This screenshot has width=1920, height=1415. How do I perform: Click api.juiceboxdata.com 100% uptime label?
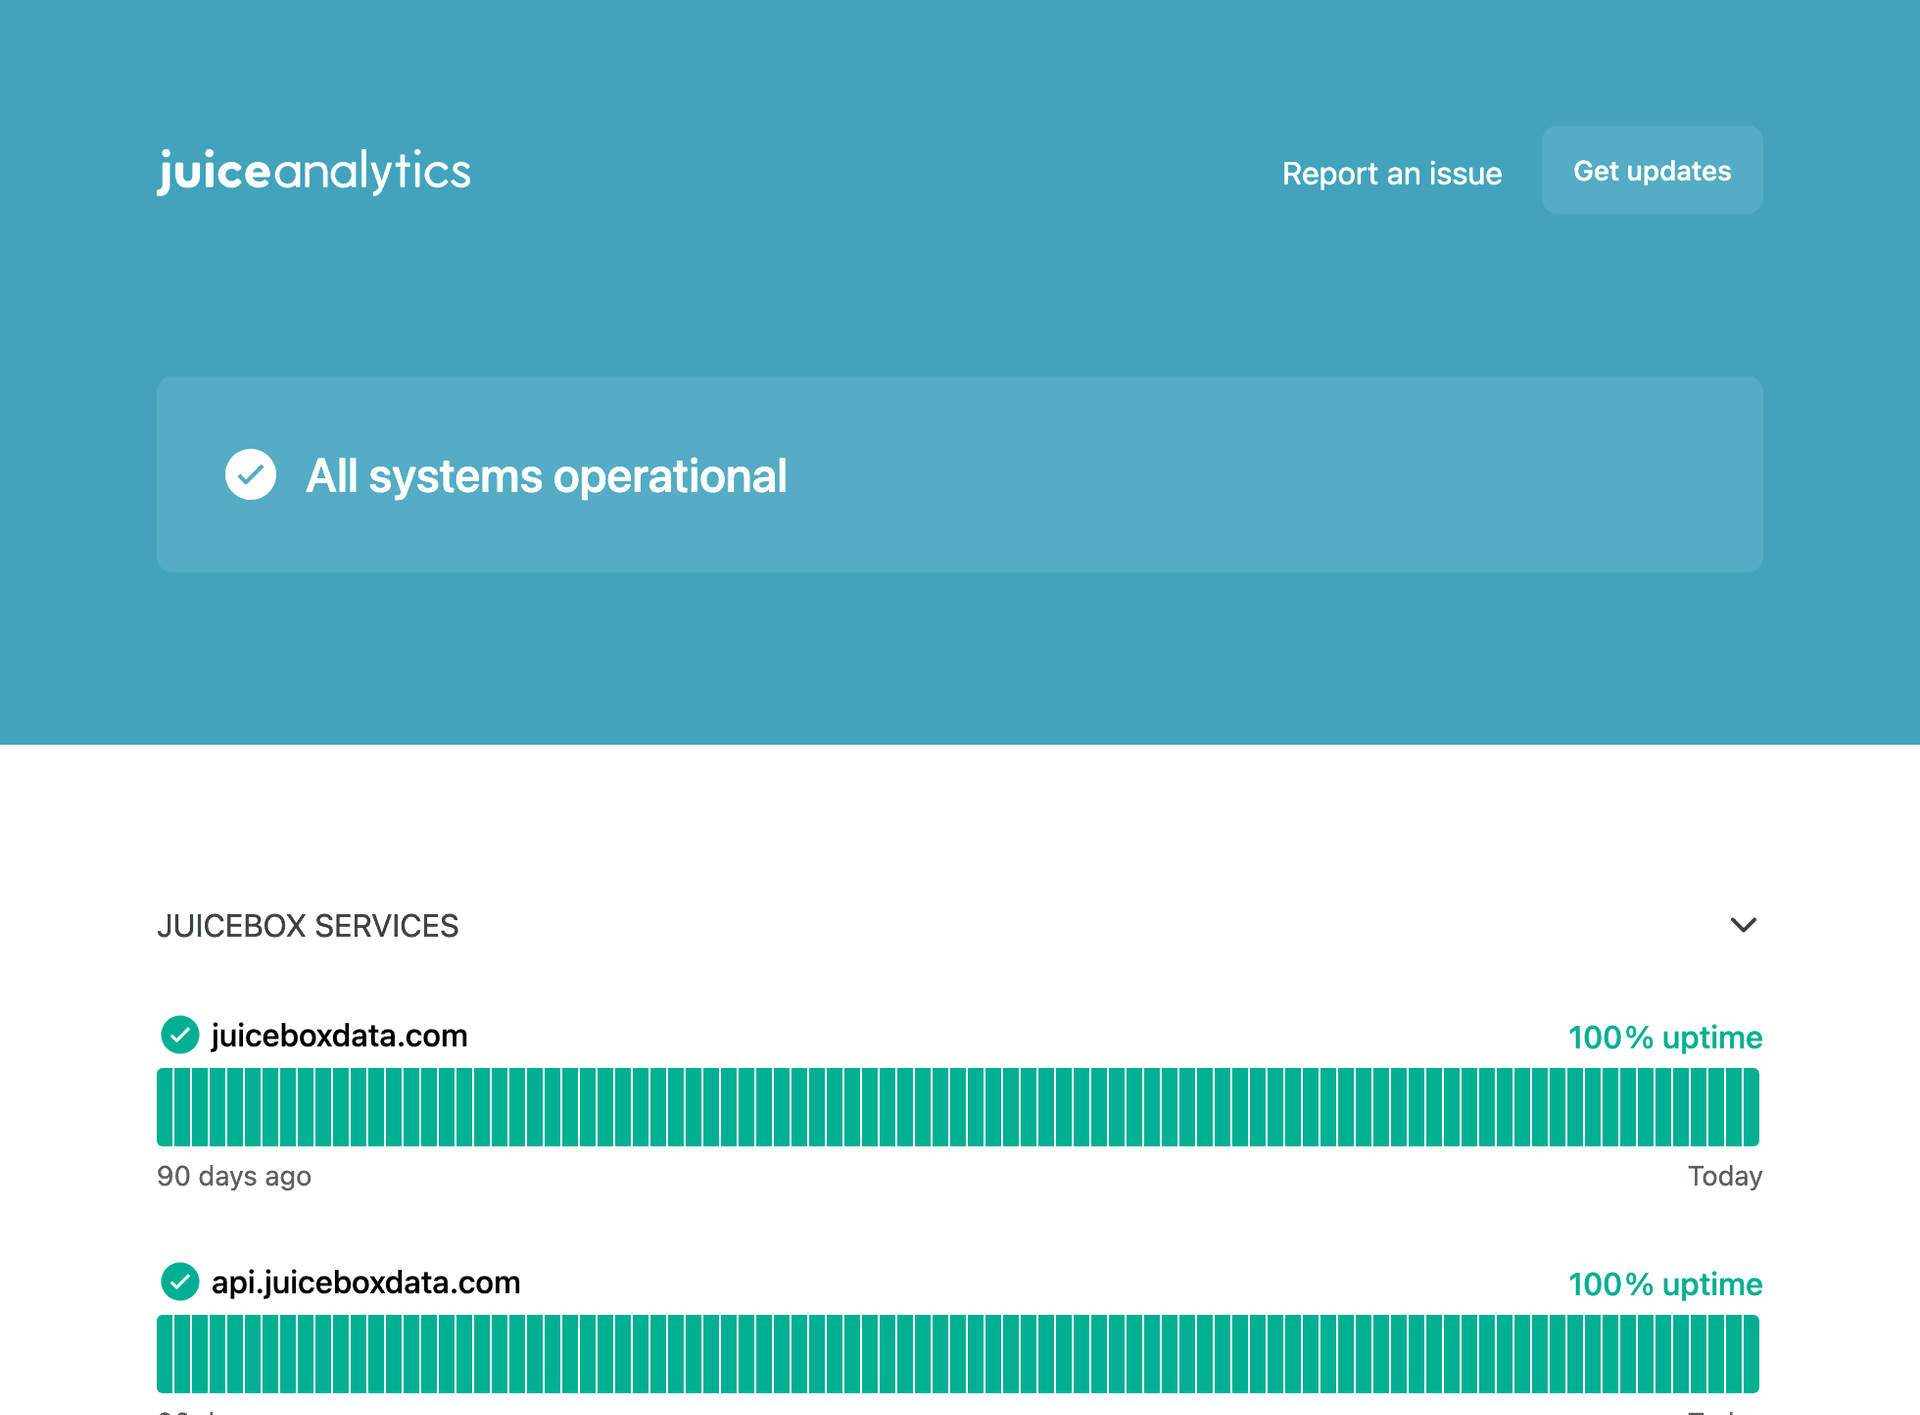point(1665,1284)
